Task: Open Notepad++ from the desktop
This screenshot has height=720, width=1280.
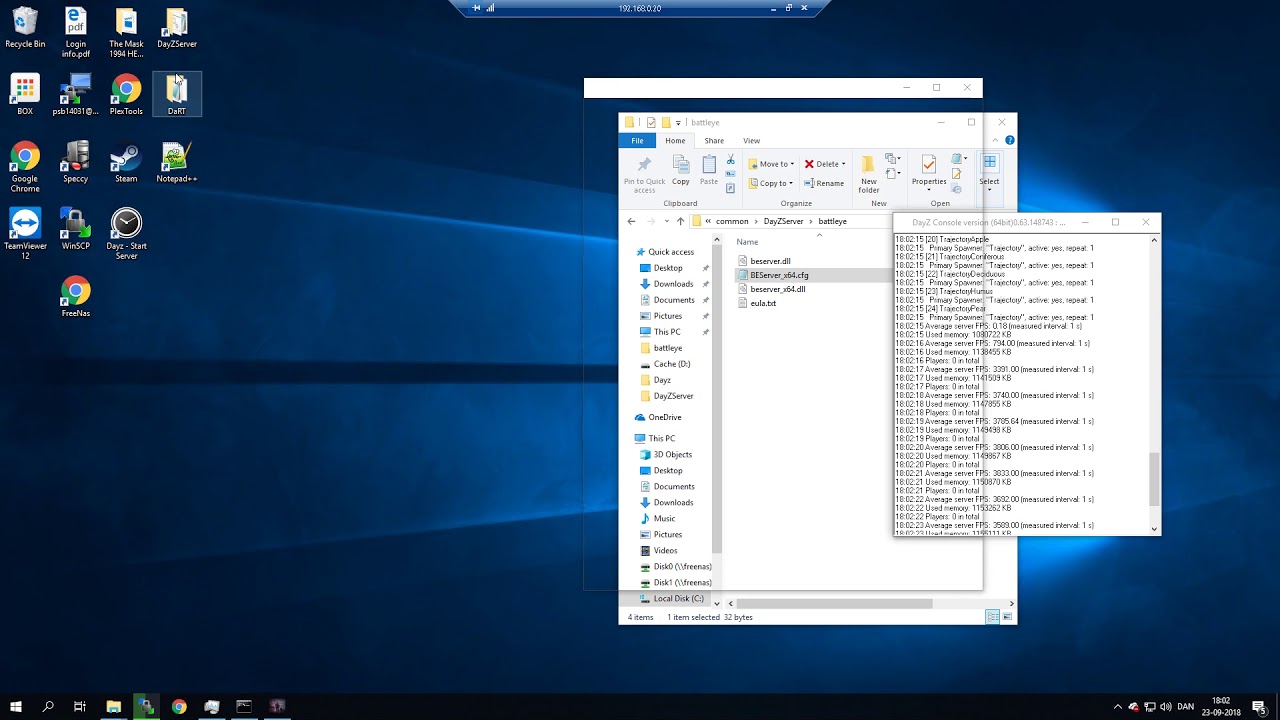Action: (177, 162)
